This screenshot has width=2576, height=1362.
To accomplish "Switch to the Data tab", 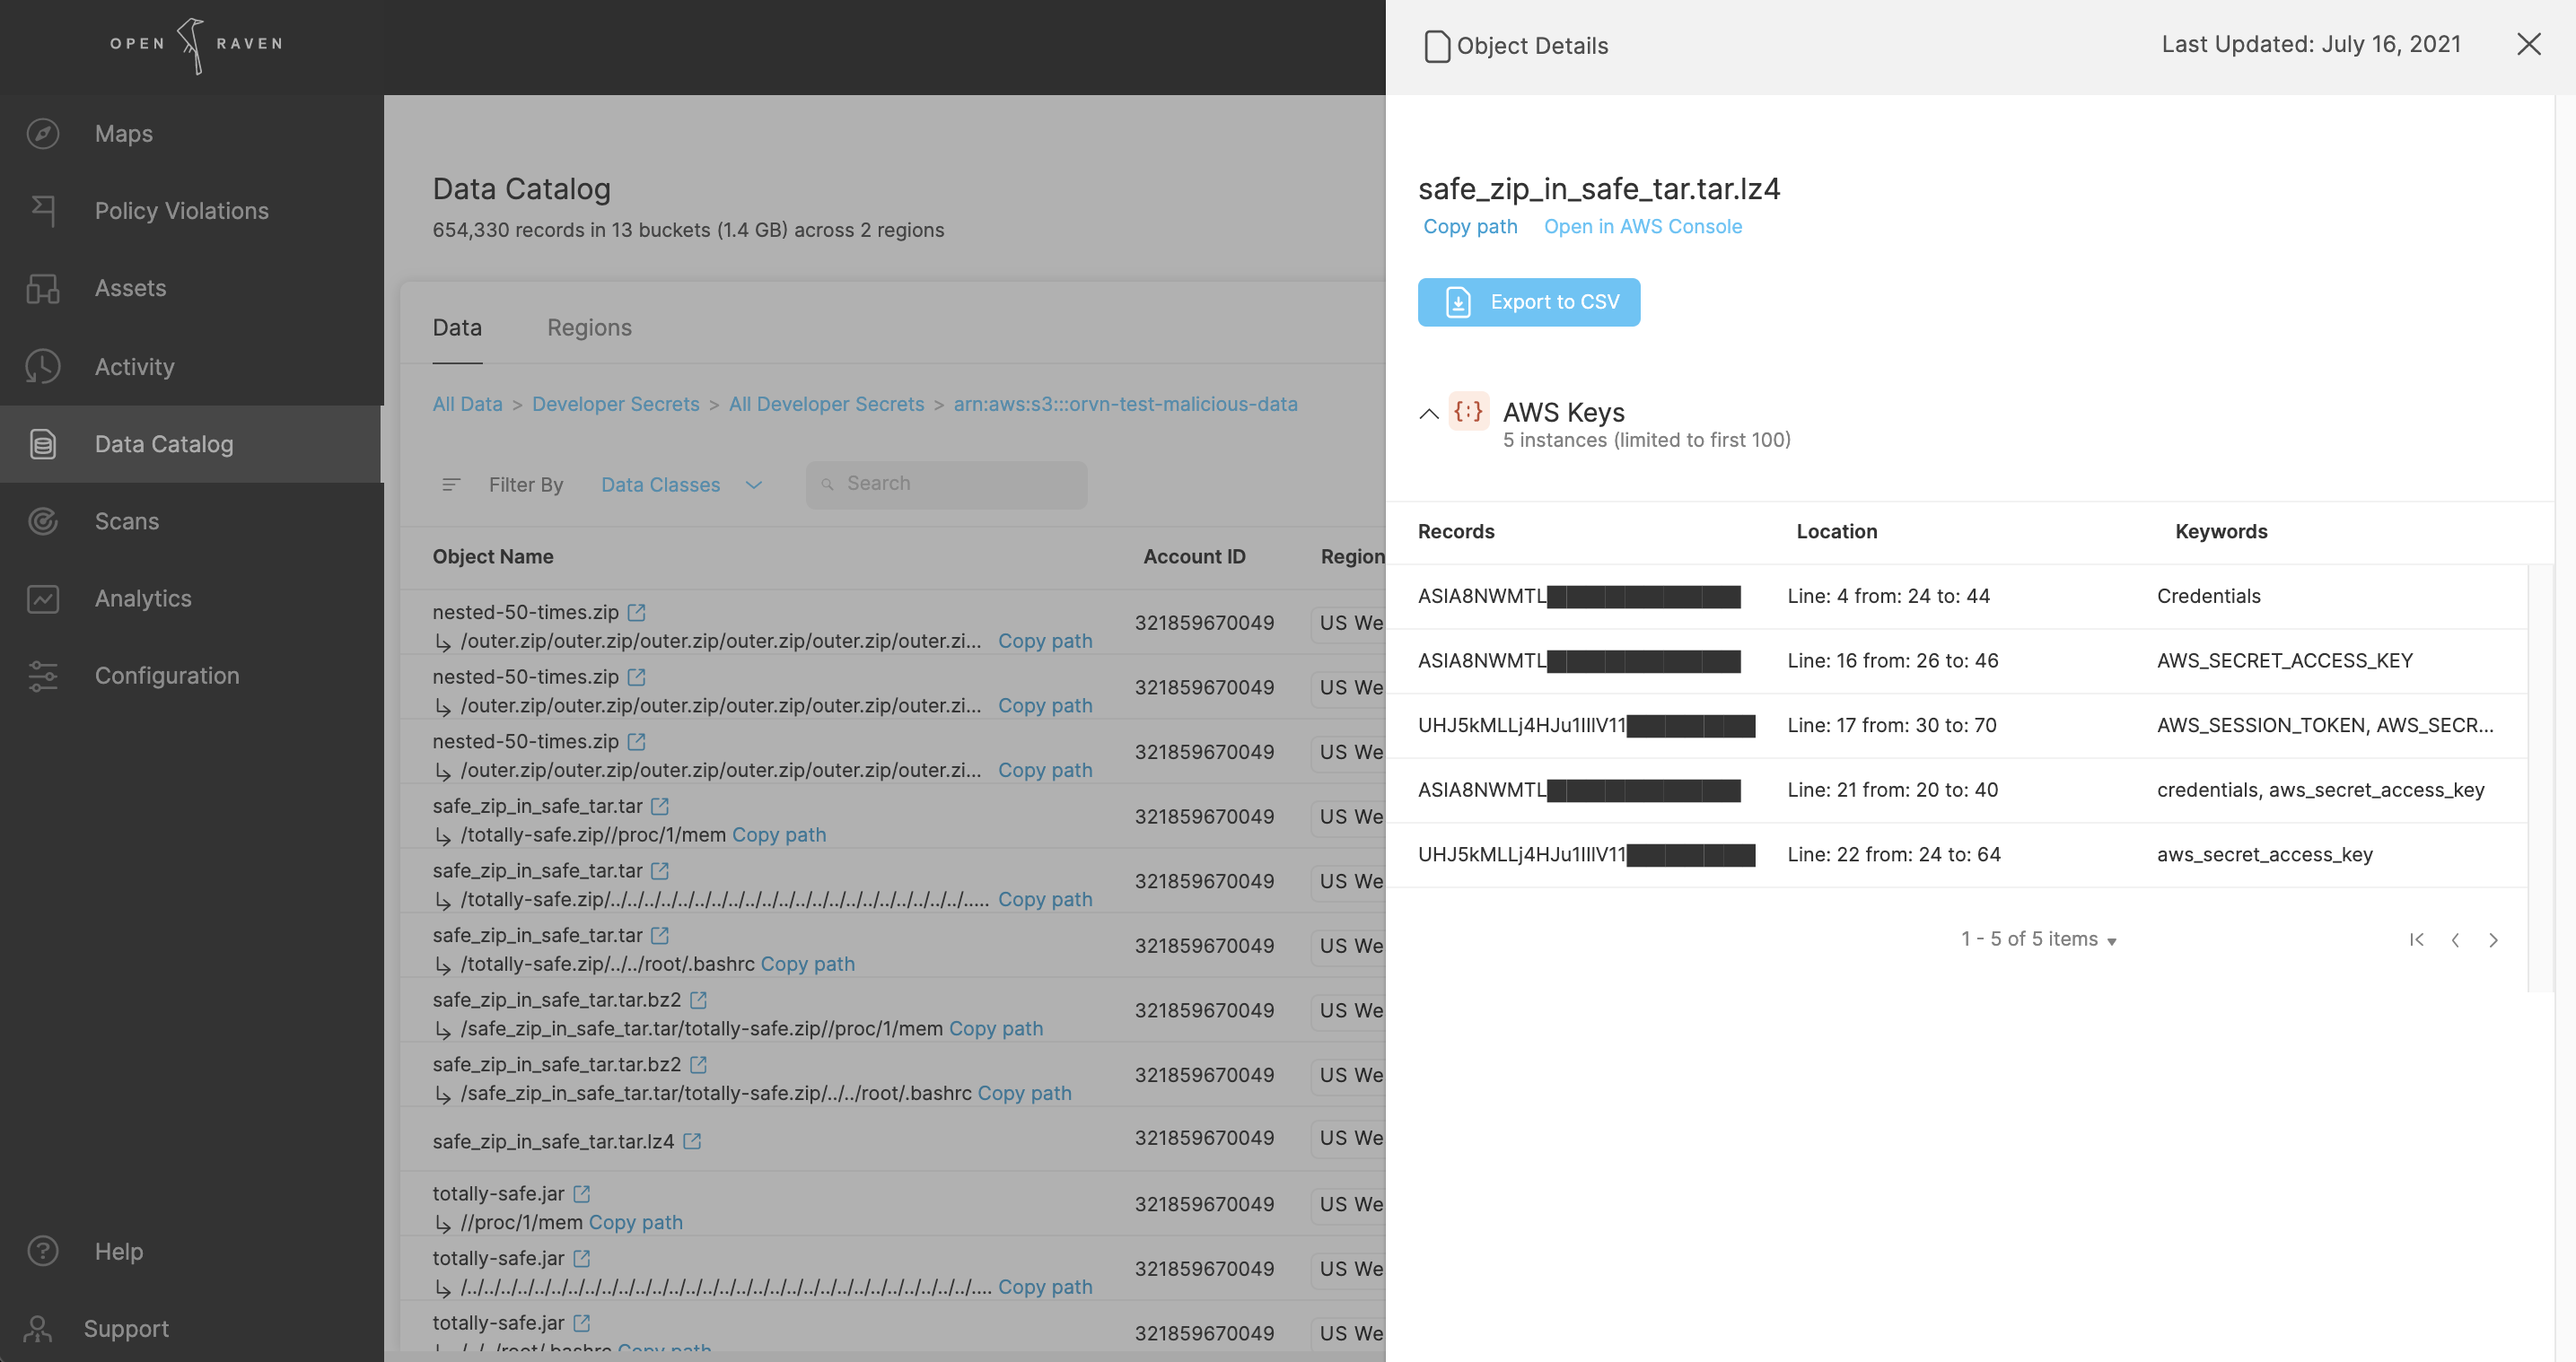I will pyautogui.click(x=457, y=327).
